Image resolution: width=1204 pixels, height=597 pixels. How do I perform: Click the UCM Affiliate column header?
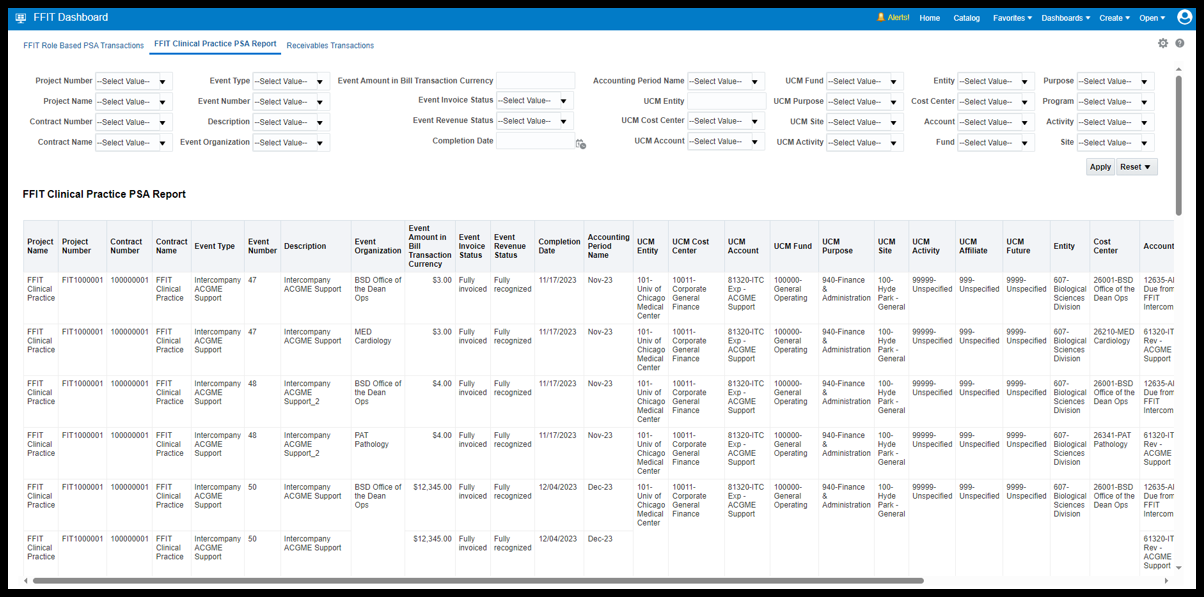pos(979,246)
